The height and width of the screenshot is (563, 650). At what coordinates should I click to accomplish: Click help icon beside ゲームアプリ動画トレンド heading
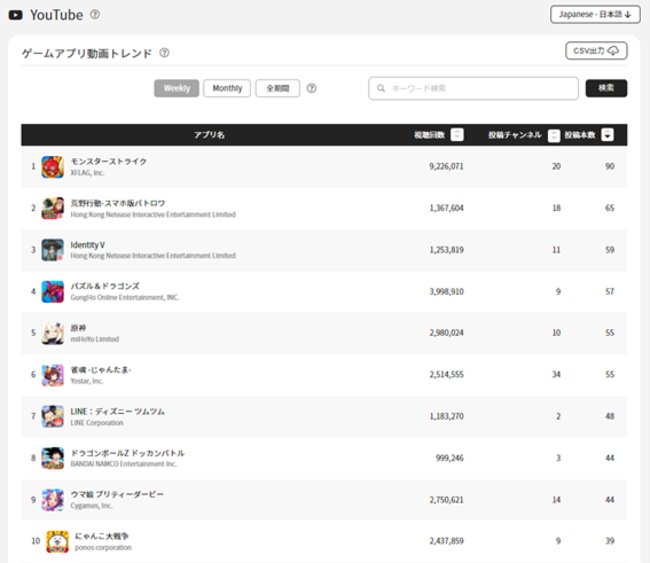pos(164,53)
